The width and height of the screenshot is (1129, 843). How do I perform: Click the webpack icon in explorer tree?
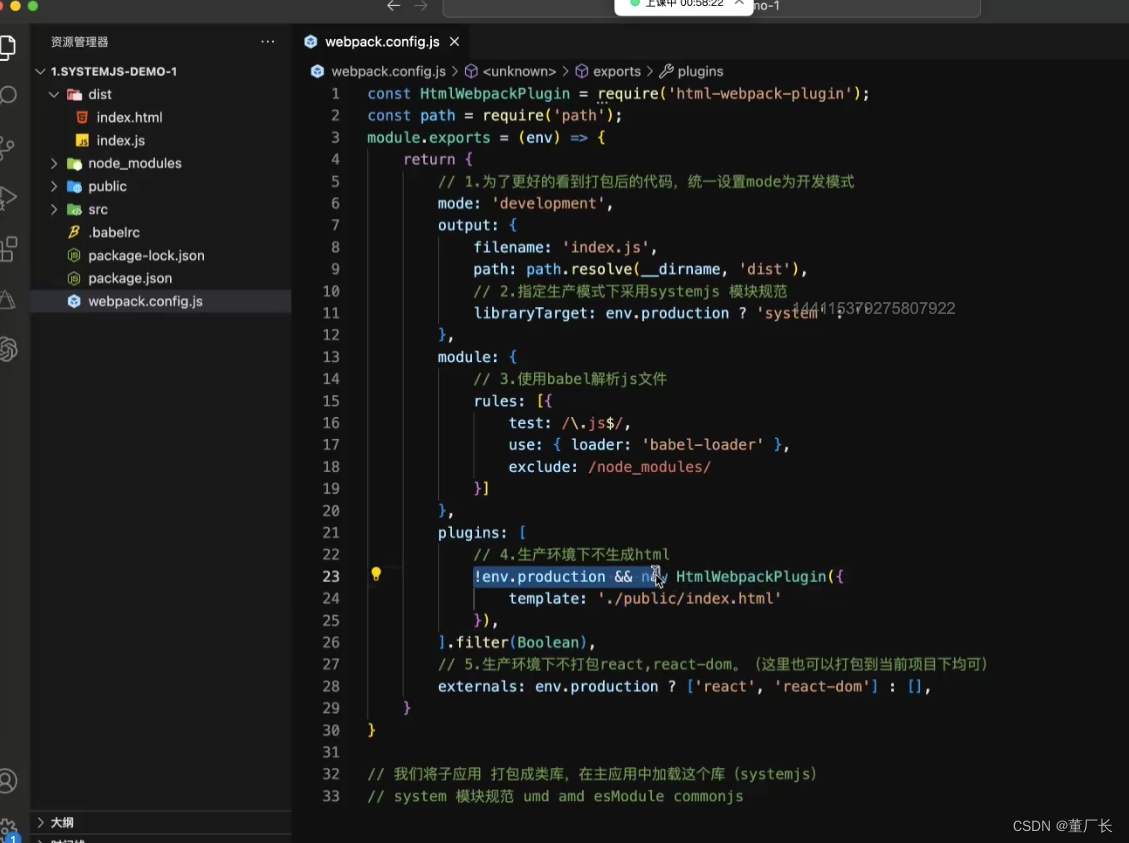[73, 302]
